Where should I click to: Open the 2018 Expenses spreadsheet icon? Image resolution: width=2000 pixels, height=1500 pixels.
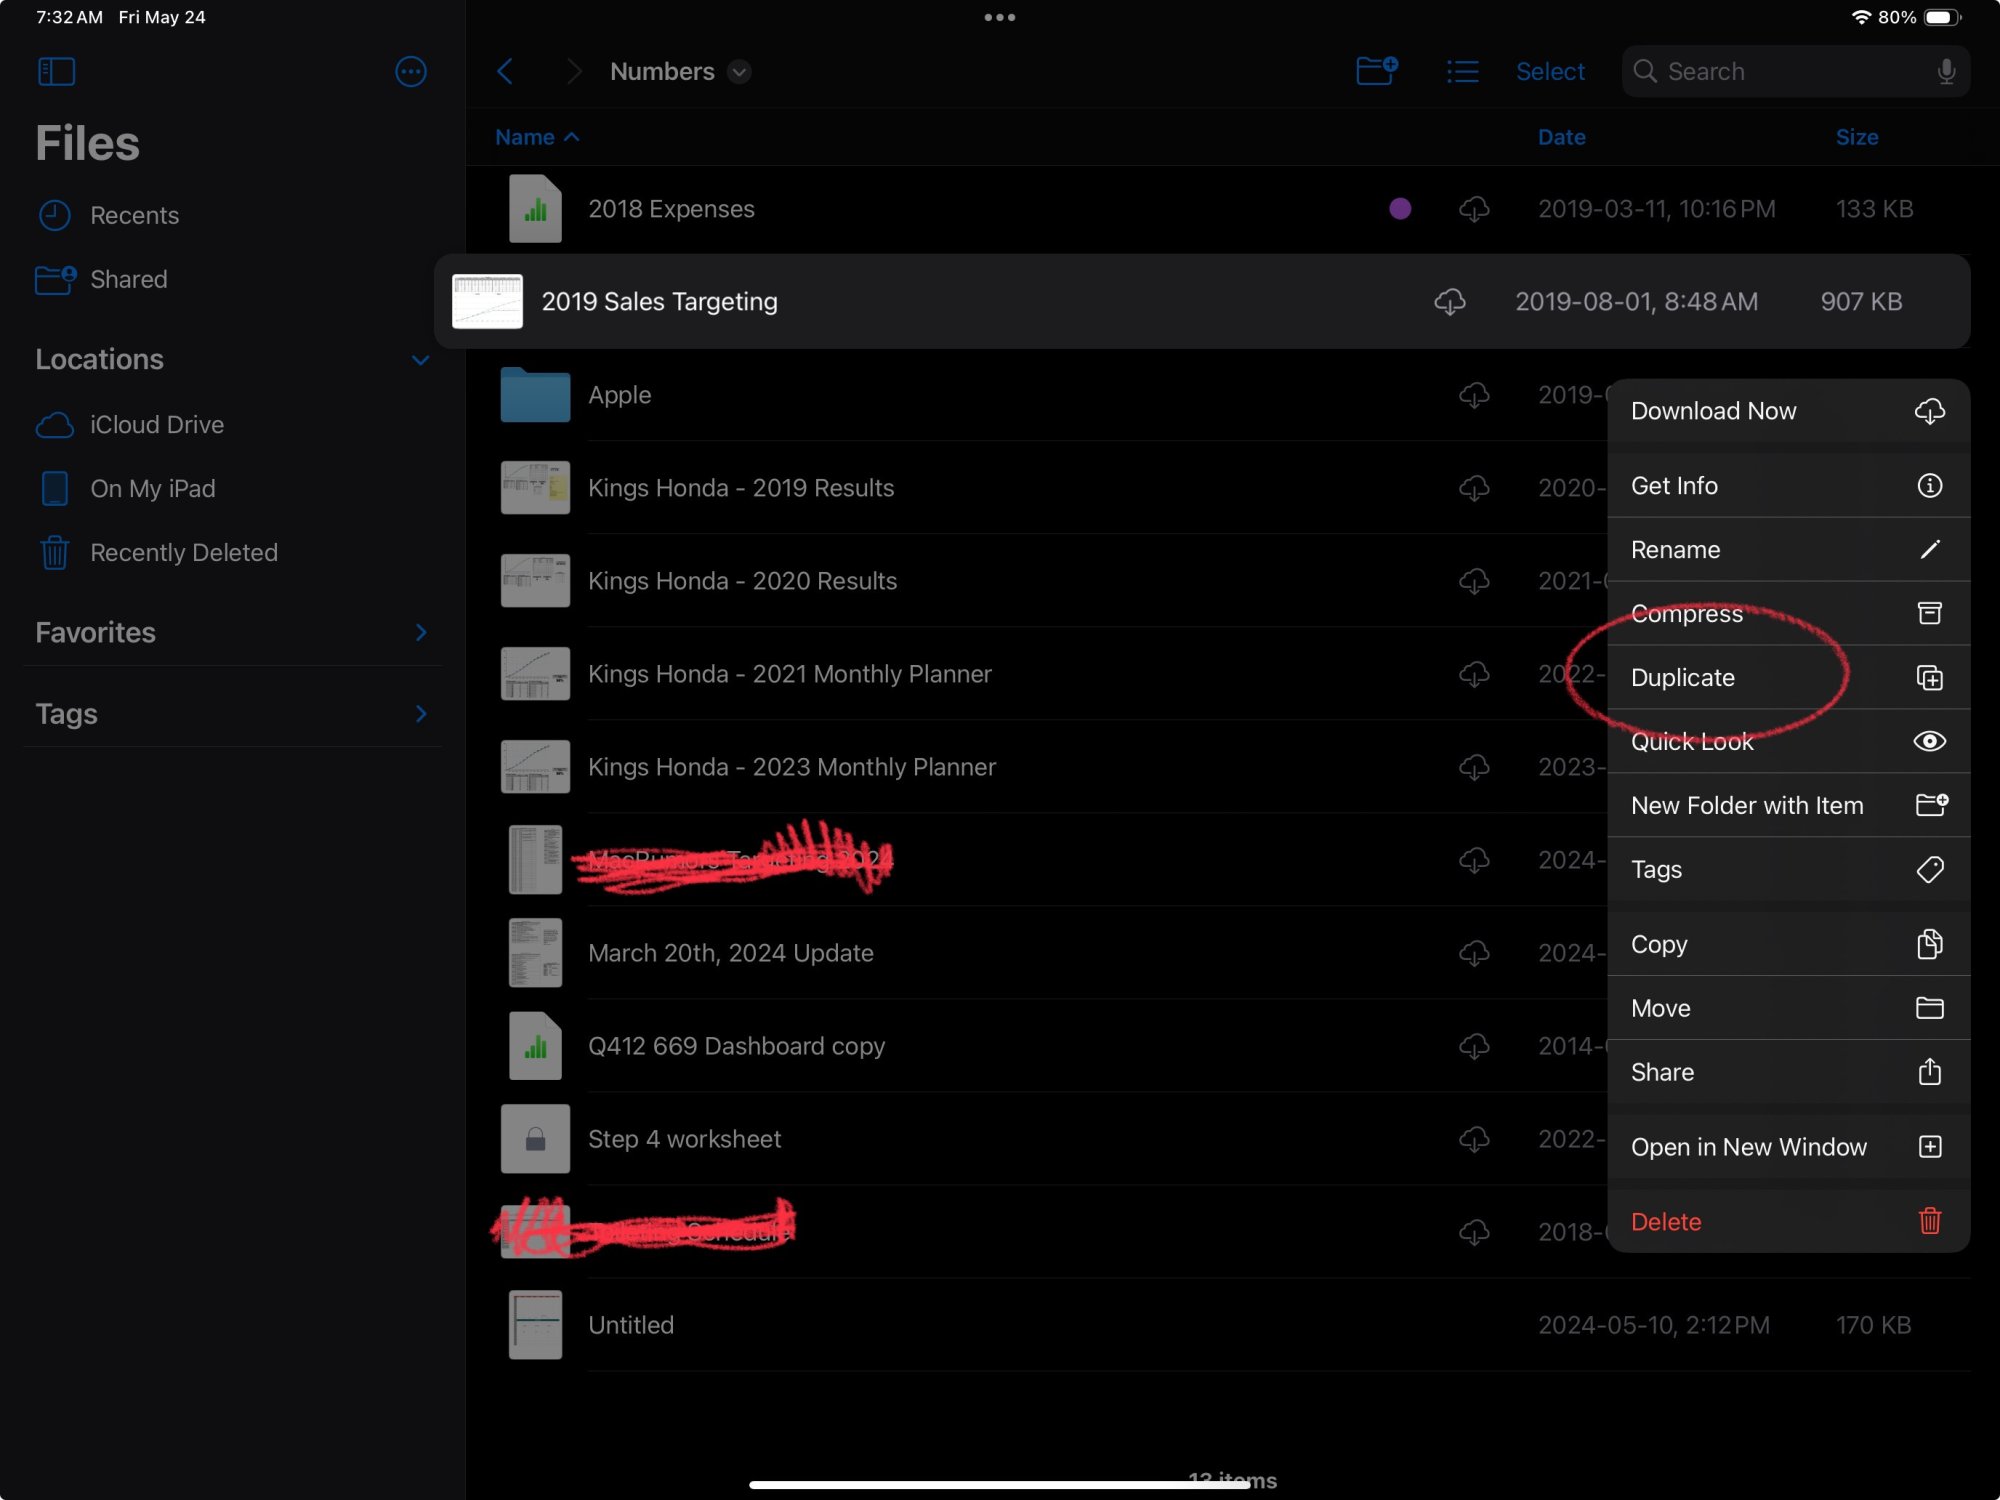pyautogui.click(x=535, y=208)
